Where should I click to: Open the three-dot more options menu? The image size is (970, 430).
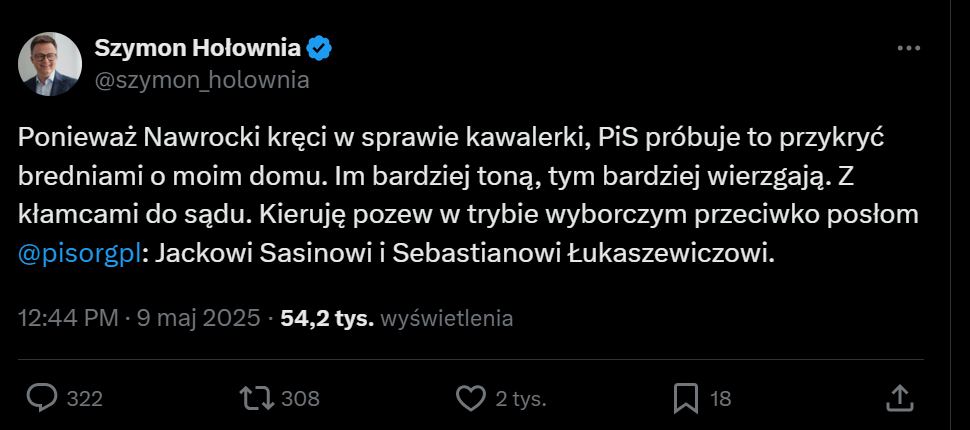(x=908, y=48)
